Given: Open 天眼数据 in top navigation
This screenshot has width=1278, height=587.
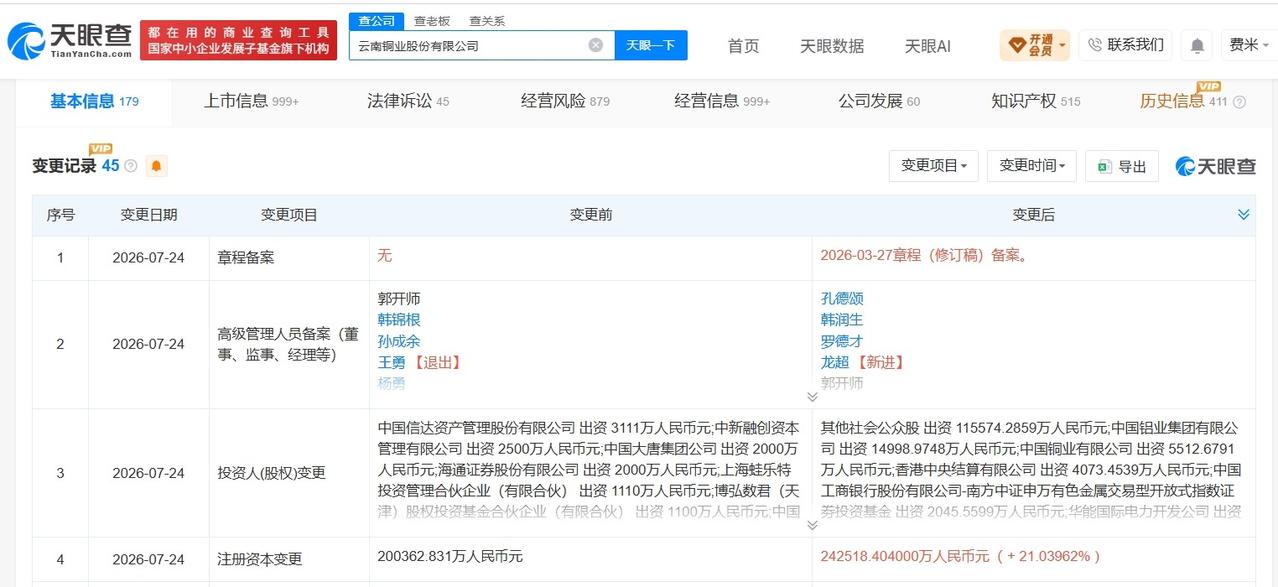Looking at the screenshot, I should (832, 46).
